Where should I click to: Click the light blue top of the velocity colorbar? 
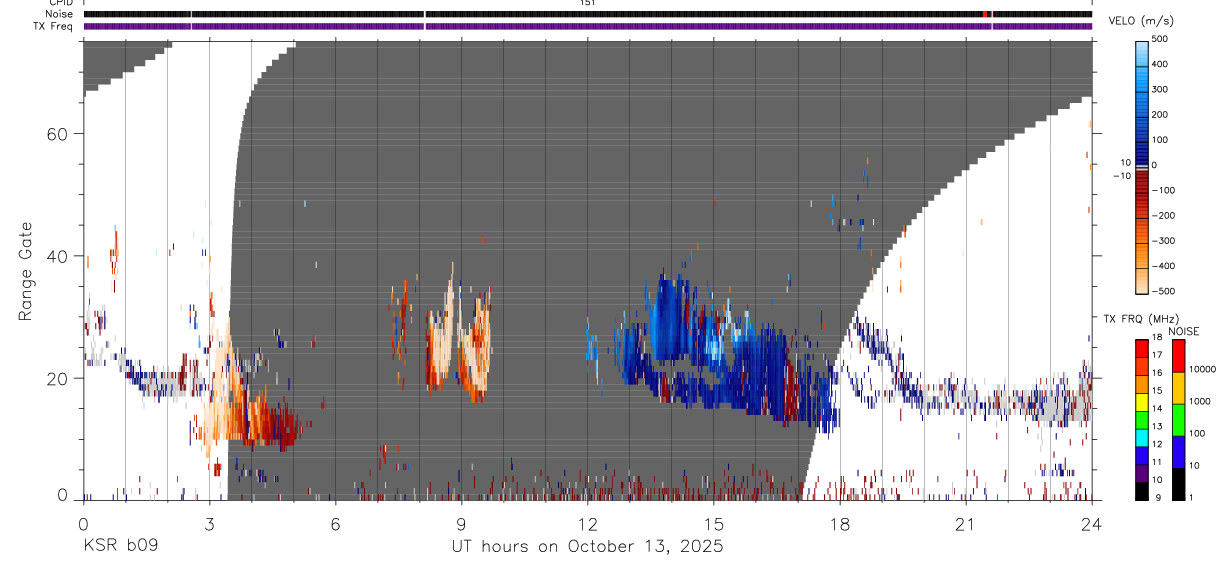pyautogui.click(x=1142, y=55)
